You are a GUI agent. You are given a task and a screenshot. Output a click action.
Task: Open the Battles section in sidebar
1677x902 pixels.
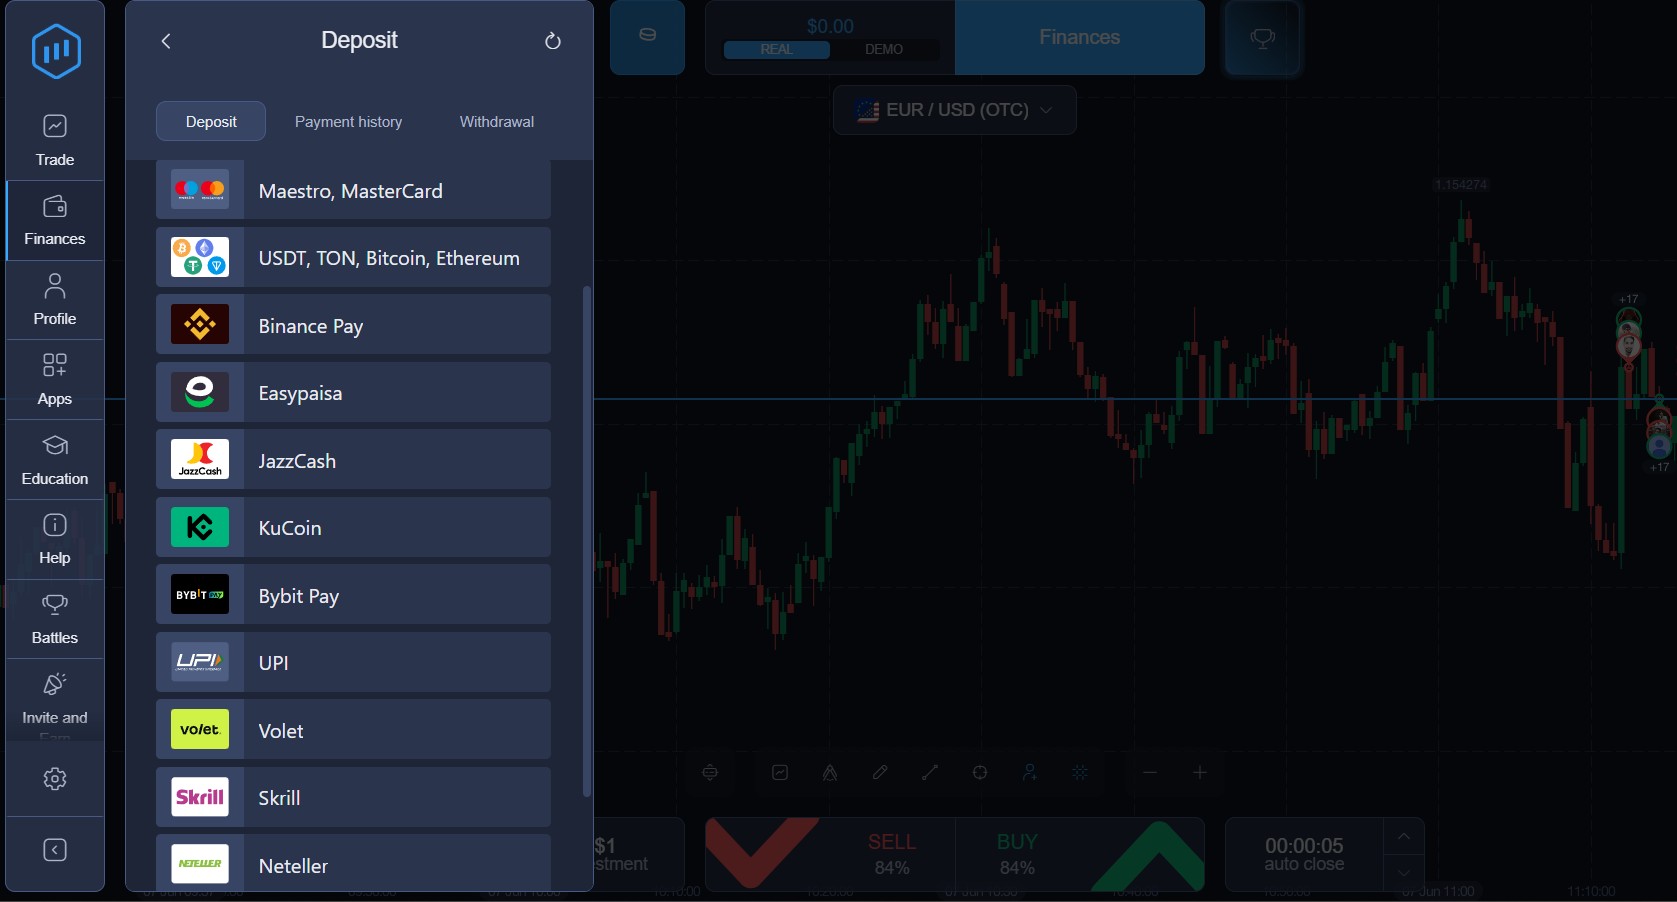point(55,619)
